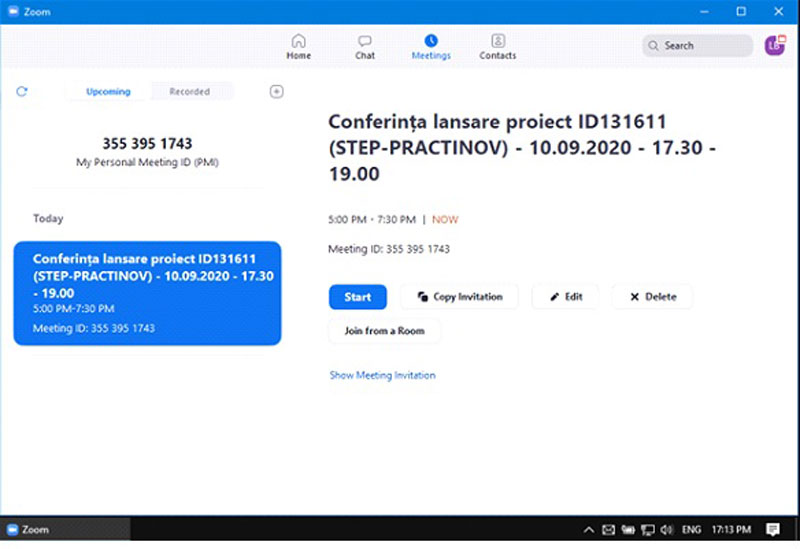Open the Contacts tab icon
Viewport: 800px width, 549px height.
tap(497, 41)
